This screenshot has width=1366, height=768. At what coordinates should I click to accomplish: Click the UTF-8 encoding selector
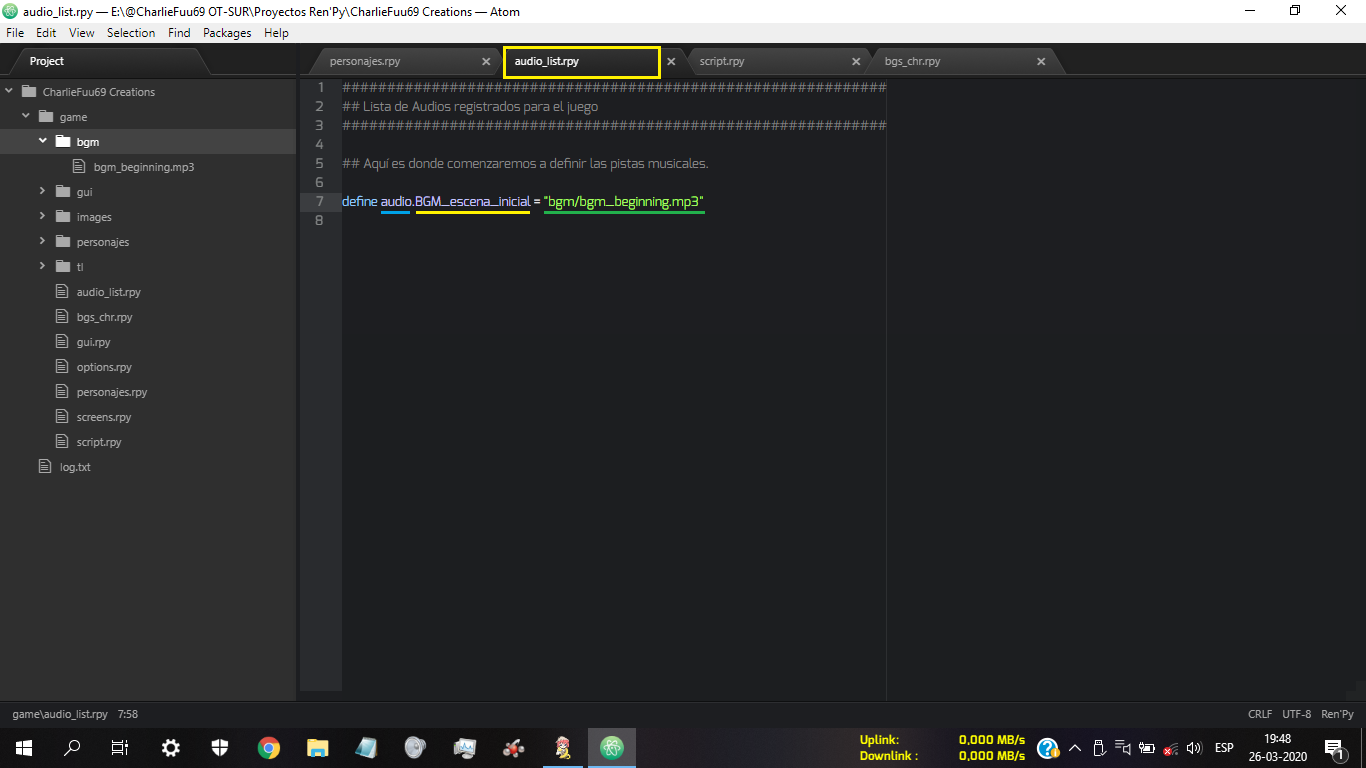1296,715
